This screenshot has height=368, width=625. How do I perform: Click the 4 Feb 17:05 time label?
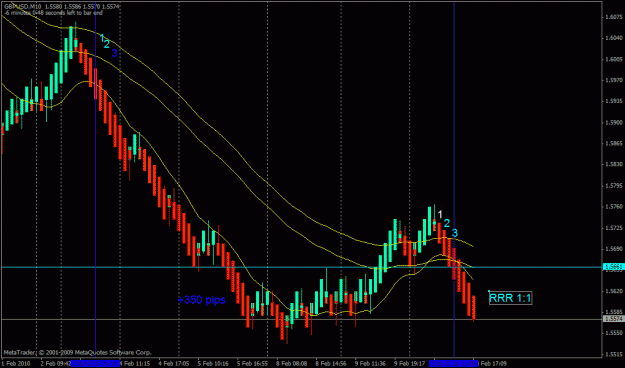(x=173, y=363)
